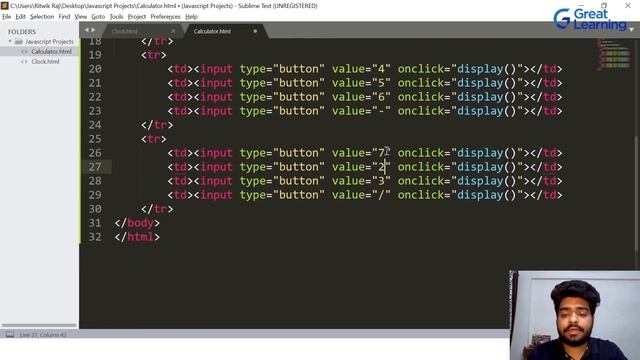Place cursor on value "3" on line 28
The width and height of the screenshot is (640, 360).
381,181
